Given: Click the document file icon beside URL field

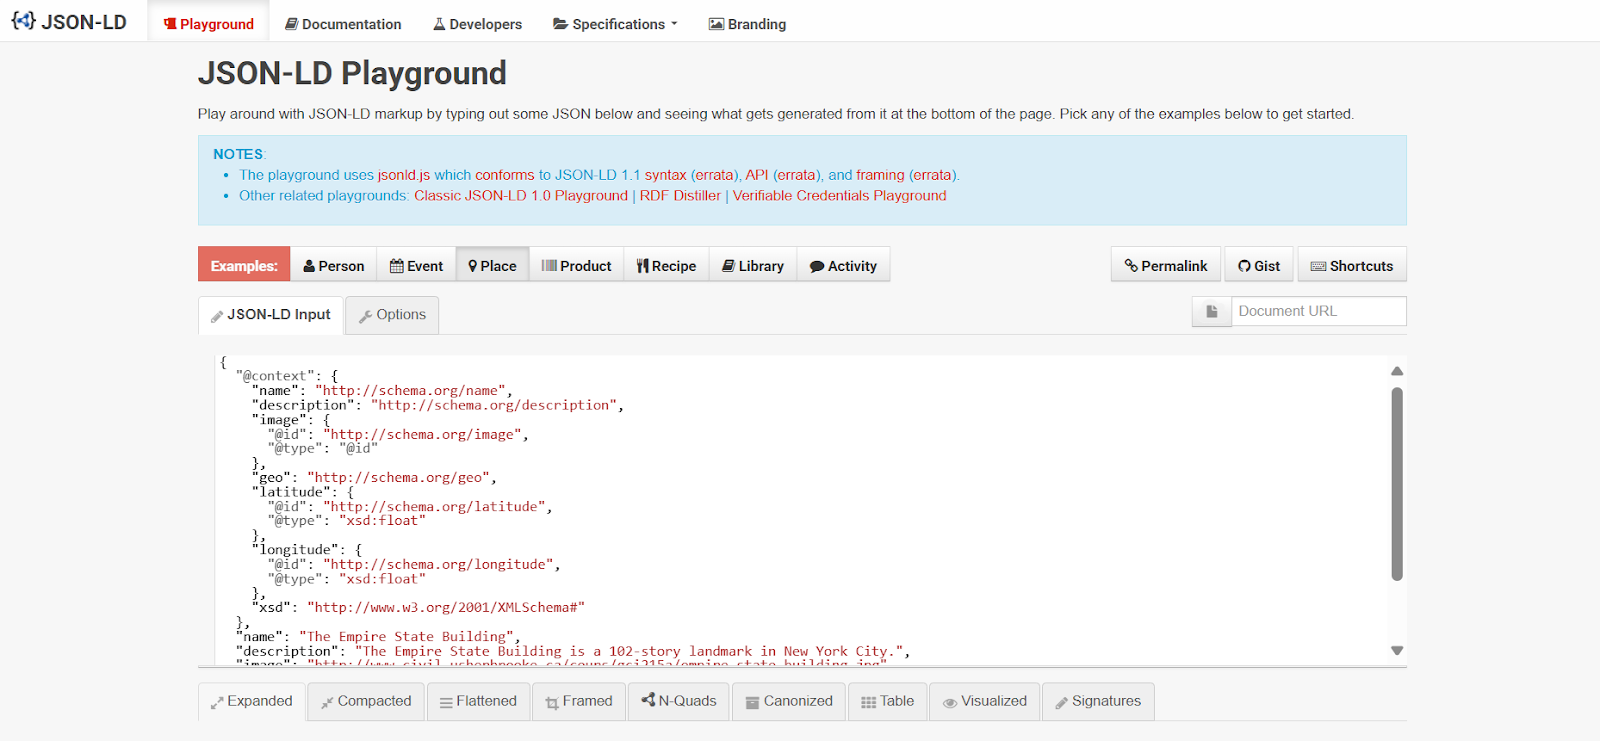Looking at the screenshot, I should [1212, 311].
